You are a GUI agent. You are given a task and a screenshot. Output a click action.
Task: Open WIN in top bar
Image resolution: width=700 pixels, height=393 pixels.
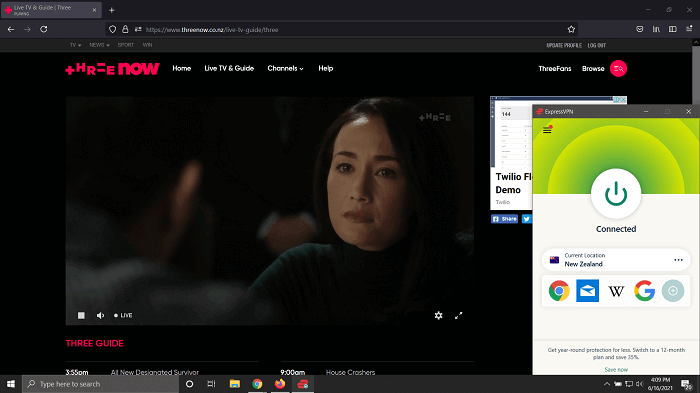[147, 45]
